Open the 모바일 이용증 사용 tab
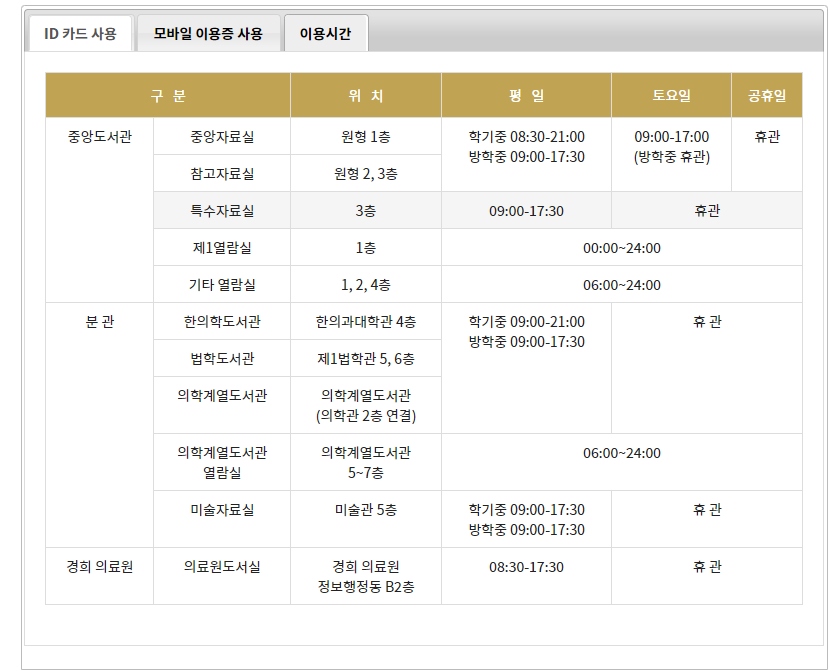The height and width of the screenshot is (671, 830). [x=208, y=34]
